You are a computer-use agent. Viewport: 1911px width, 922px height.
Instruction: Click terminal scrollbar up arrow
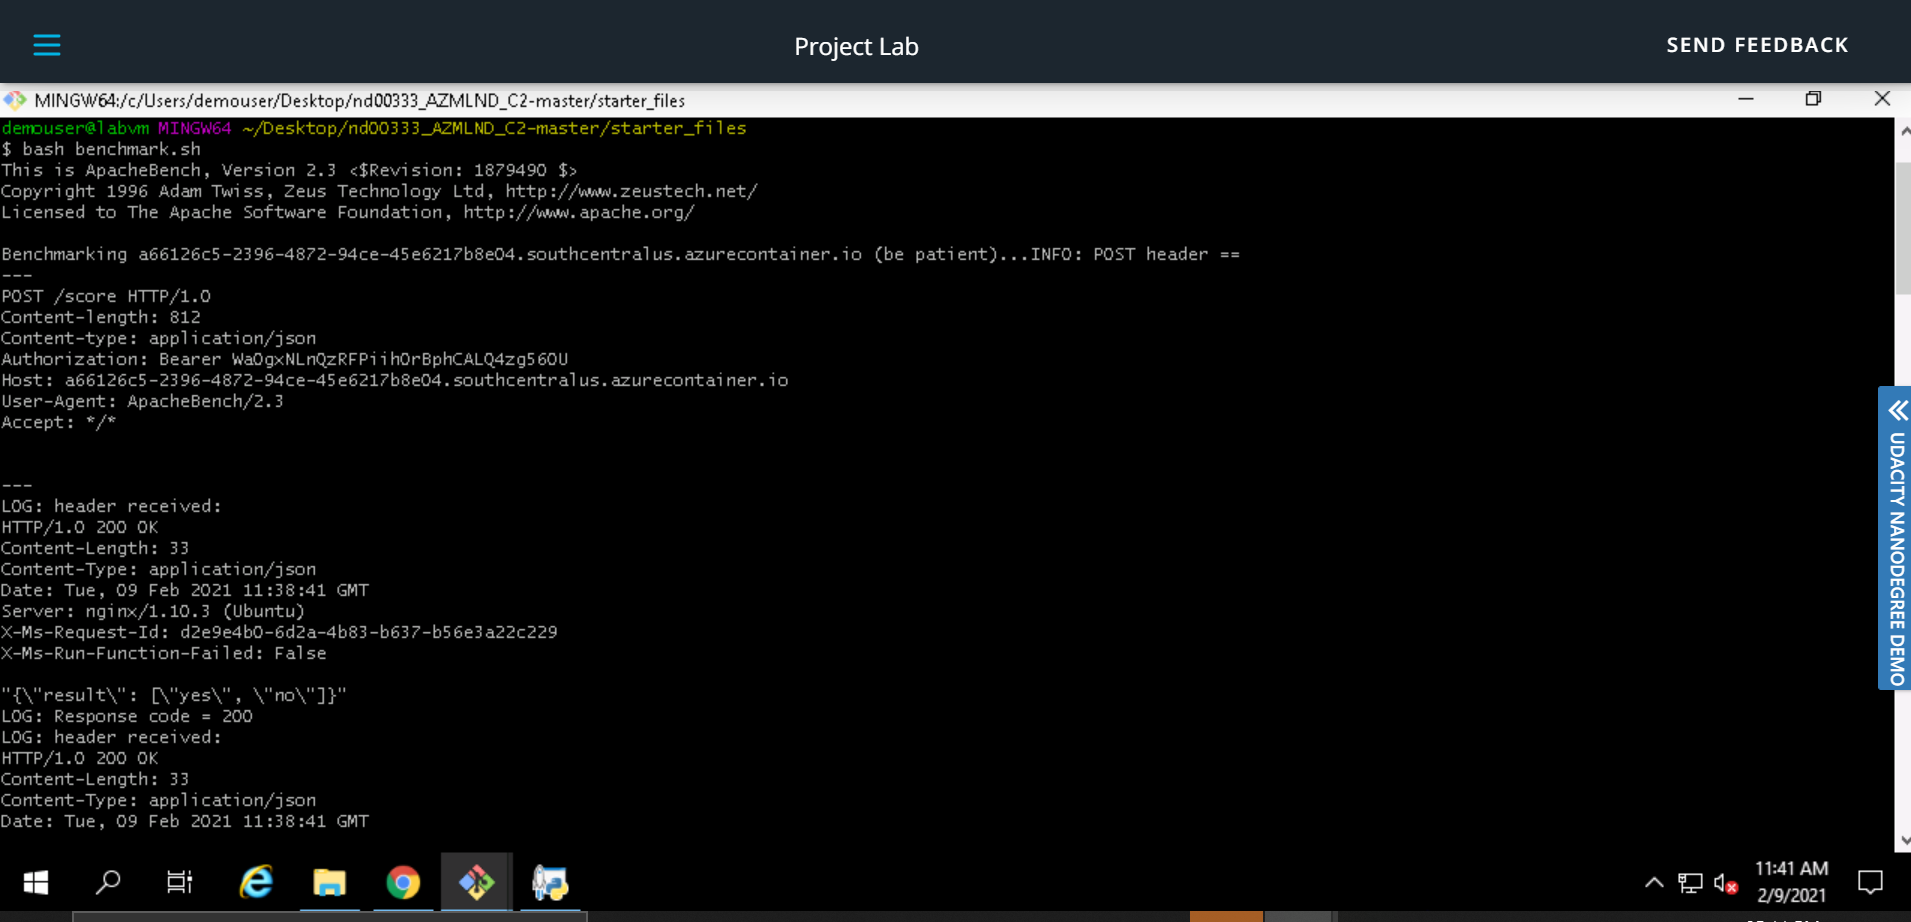1903,131
